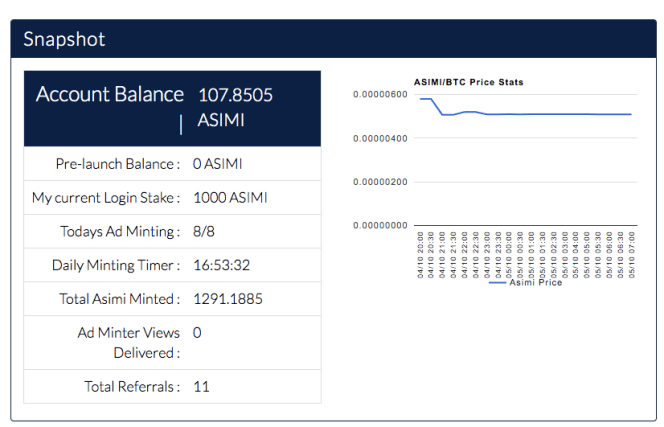The image size is (664, 427).
Task: Click the Snapshot panel header
Action: pos(64,40)
